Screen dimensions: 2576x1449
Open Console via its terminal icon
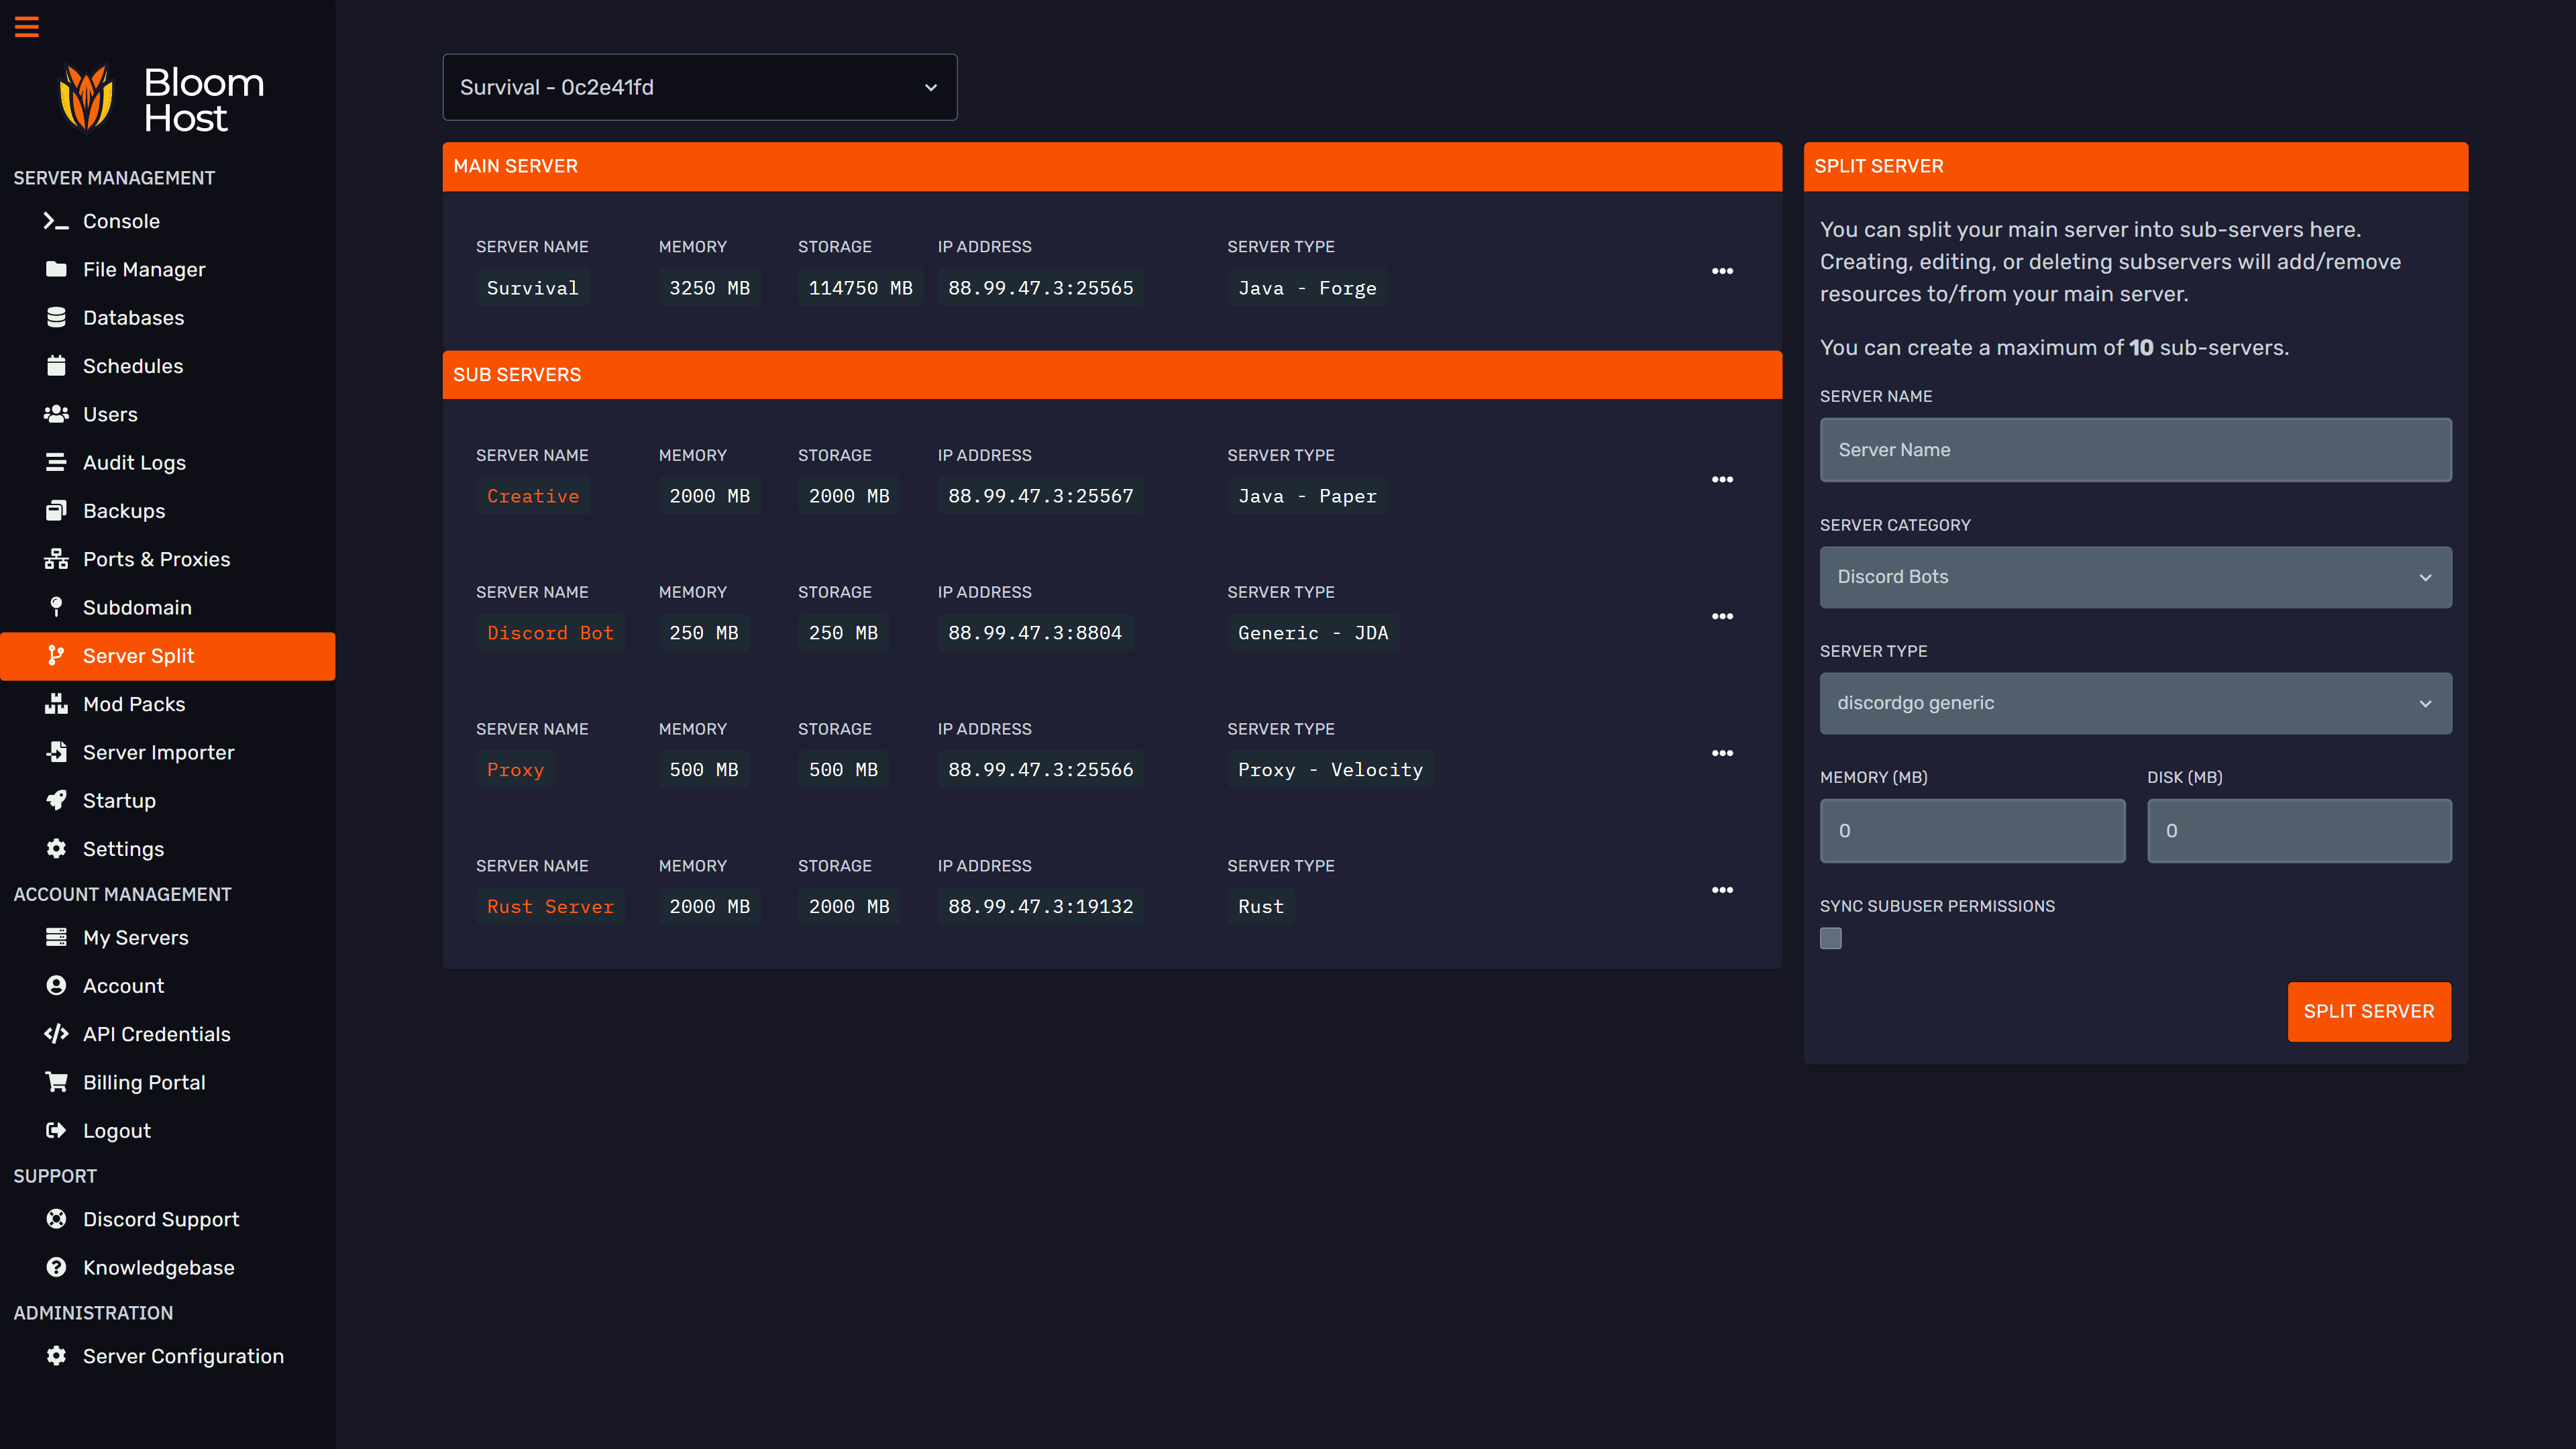(x=56, y=221)
